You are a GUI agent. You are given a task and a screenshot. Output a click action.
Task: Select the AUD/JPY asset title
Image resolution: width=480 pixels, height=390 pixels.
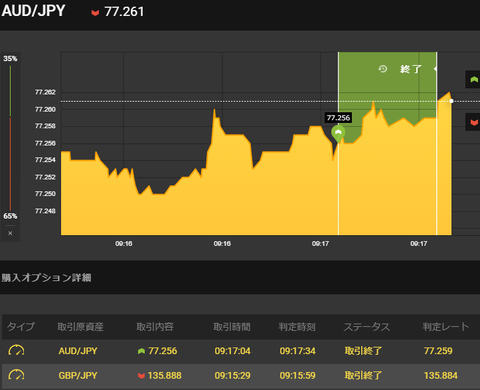(33, 11)
